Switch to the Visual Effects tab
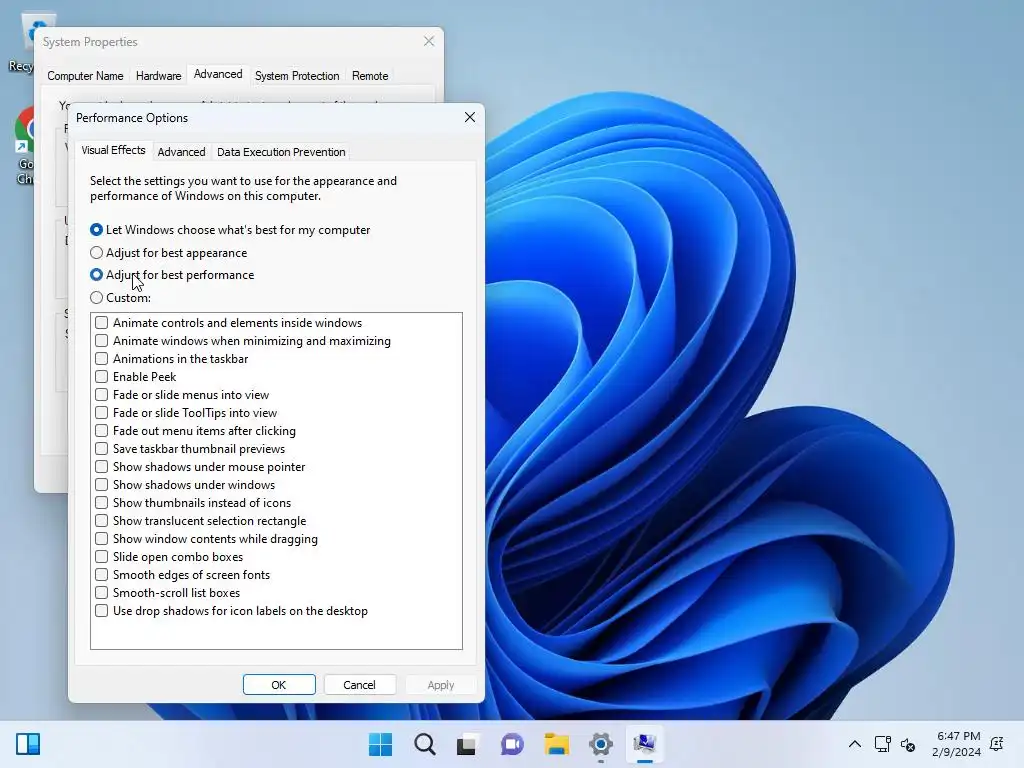Image resolution: width=1024 pixels, height=768 pixels. (114, 150)
